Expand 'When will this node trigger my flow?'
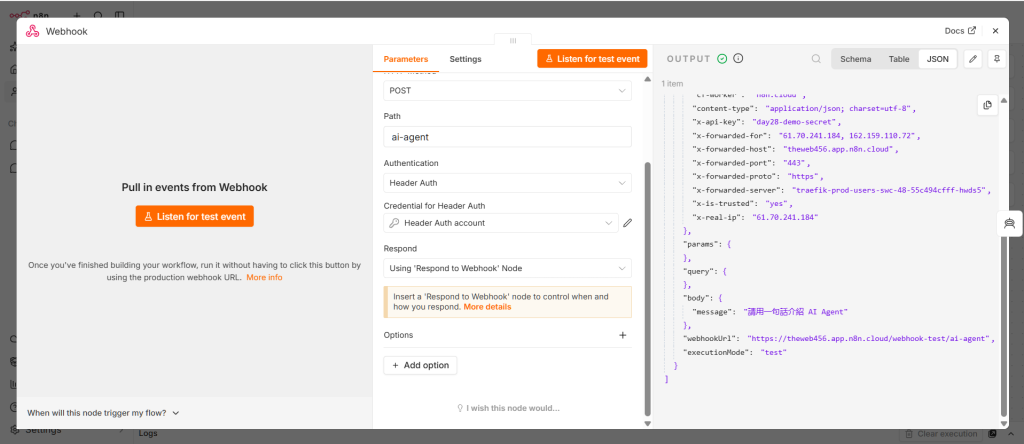Screen dimensions: 1024x444 pos(103,413)
